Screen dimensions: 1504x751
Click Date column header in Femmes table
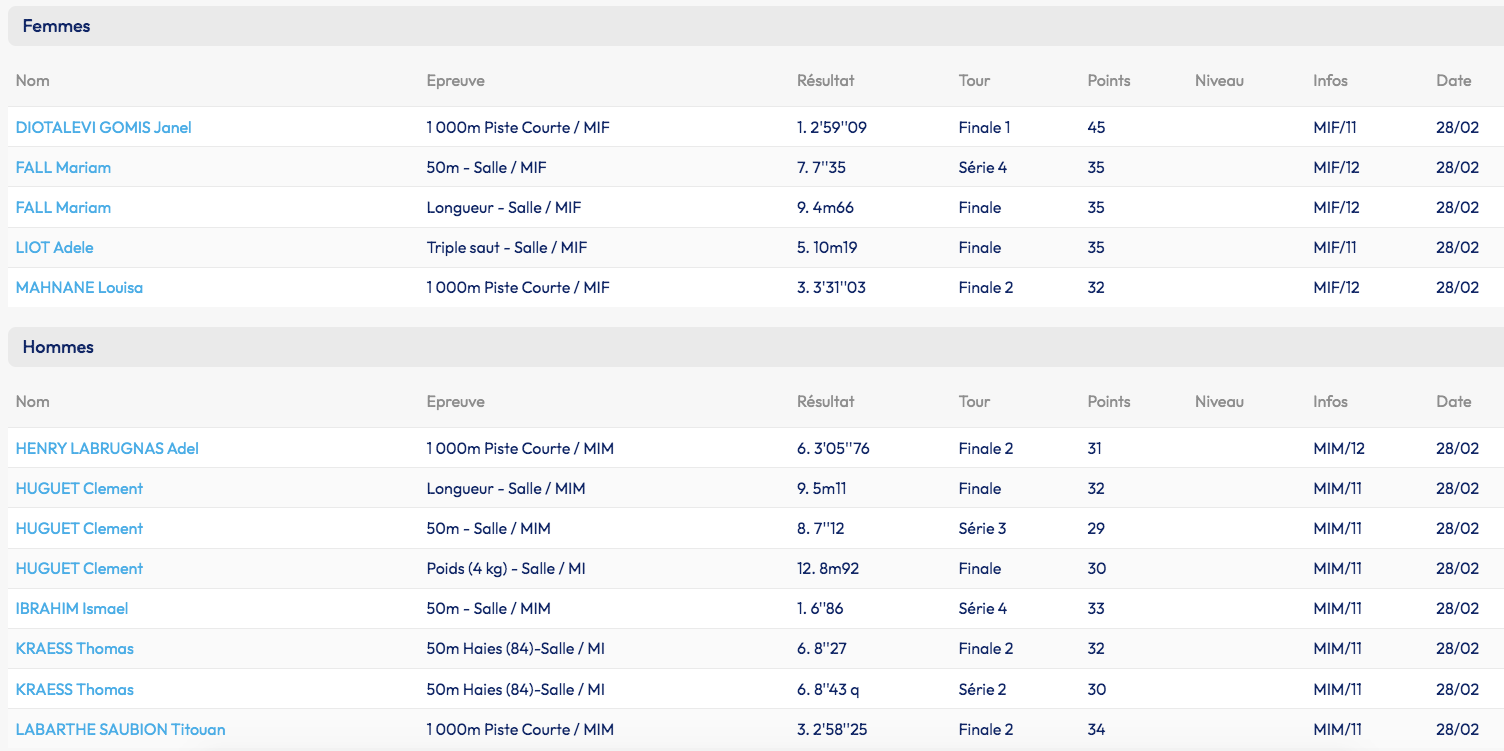click(x=1453, y=80)
